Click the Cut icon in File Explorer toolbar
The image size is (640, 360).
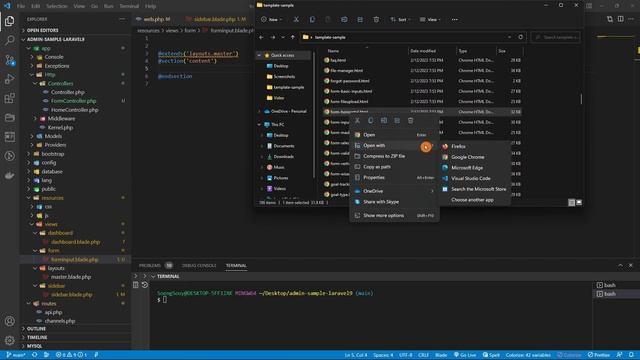click(296, 20)
